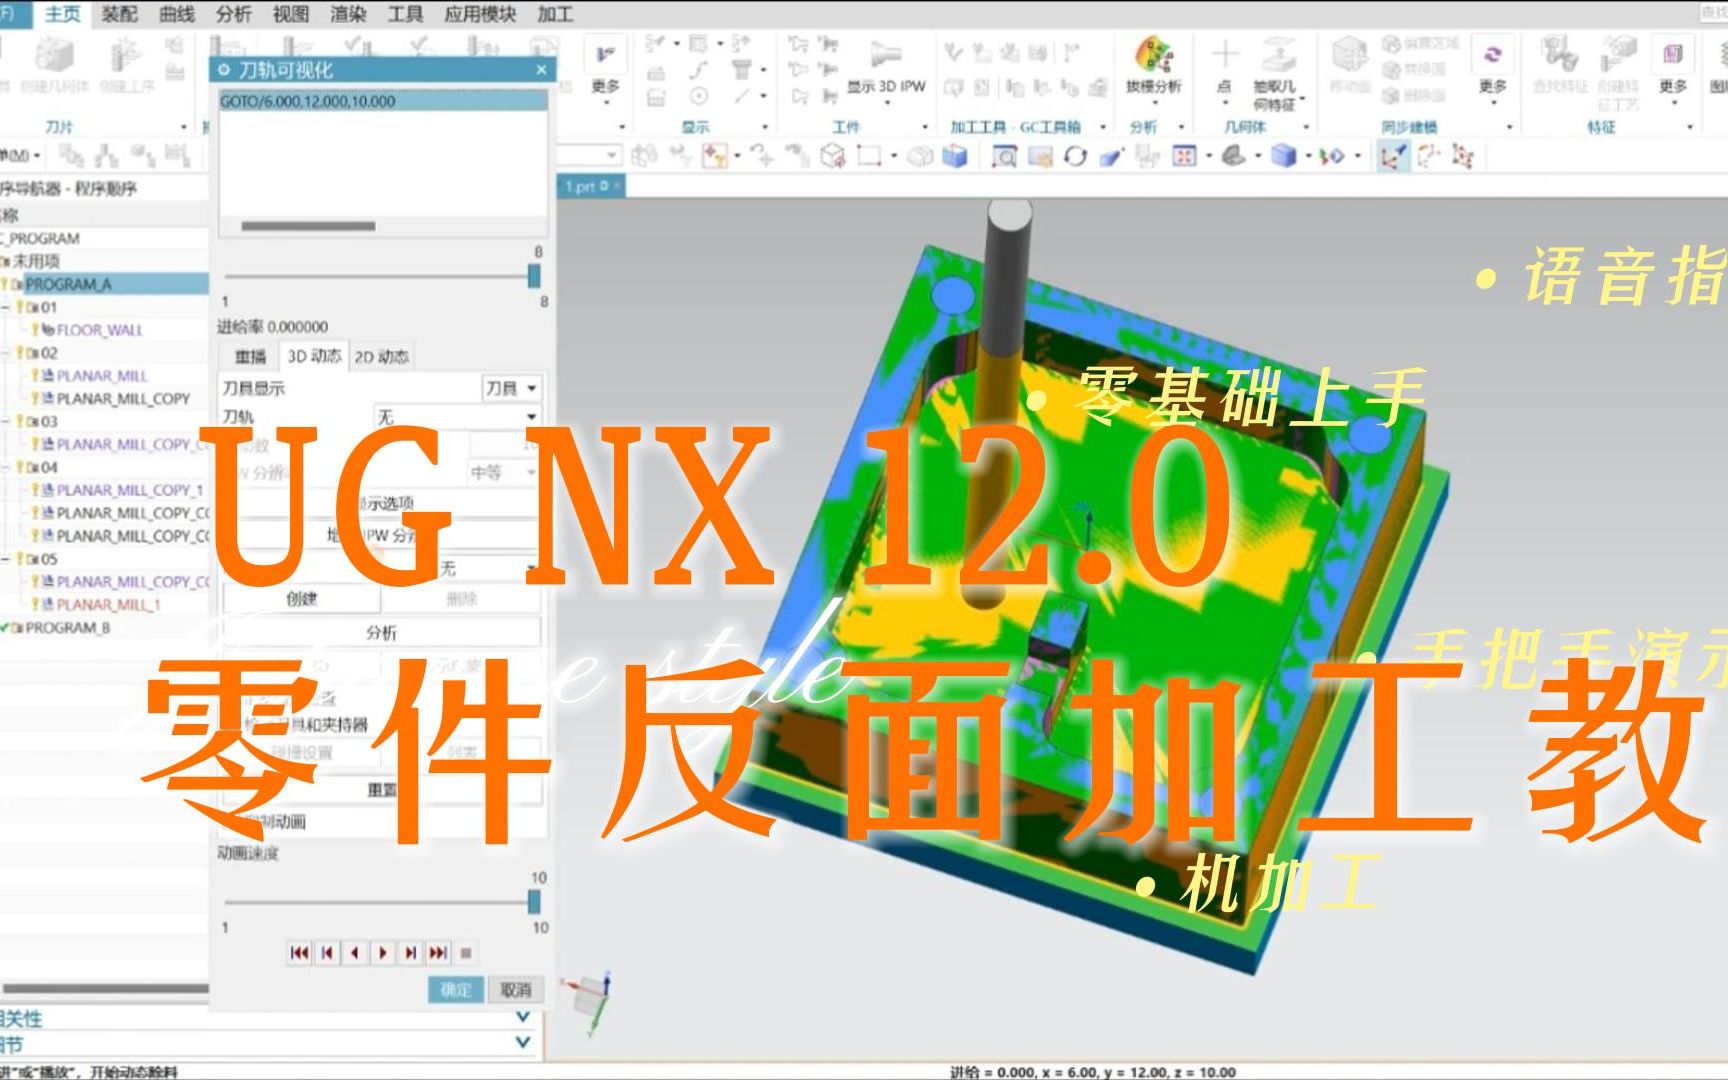Switch navigator to Machine Tool view icon

[x=108, y=155]
